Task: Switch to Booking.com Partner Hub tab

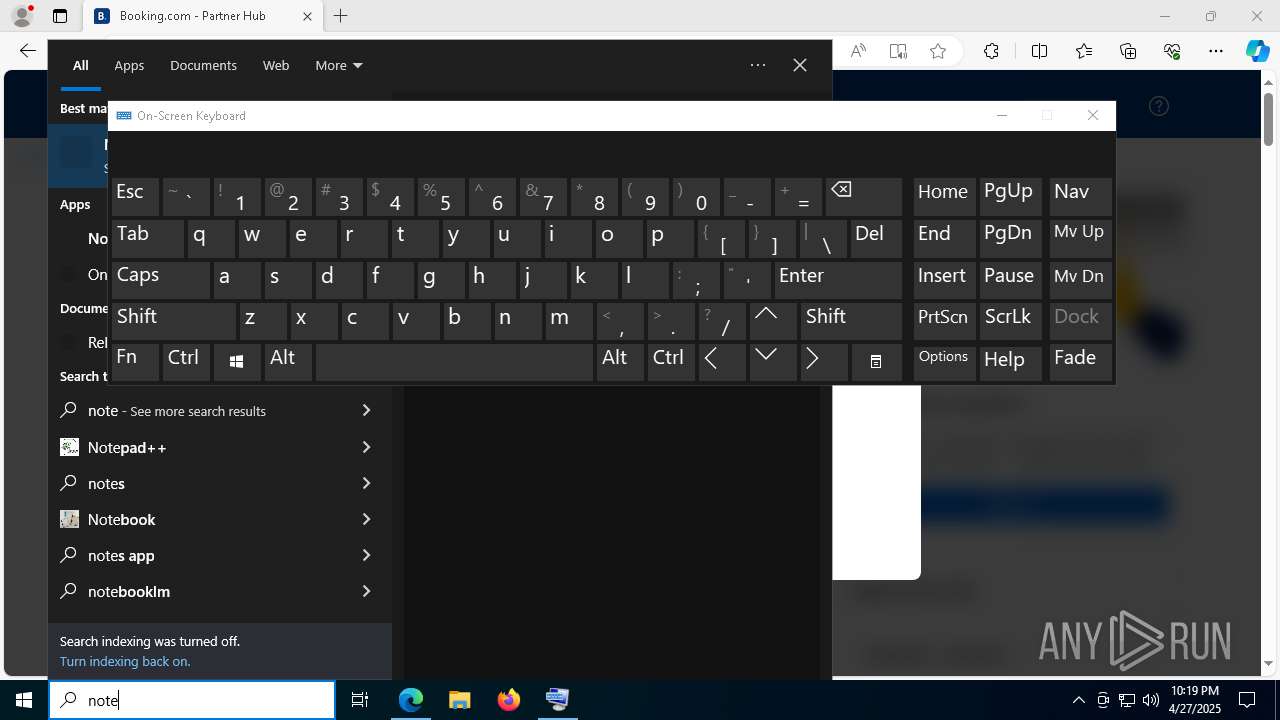Action: pos(203,16)
